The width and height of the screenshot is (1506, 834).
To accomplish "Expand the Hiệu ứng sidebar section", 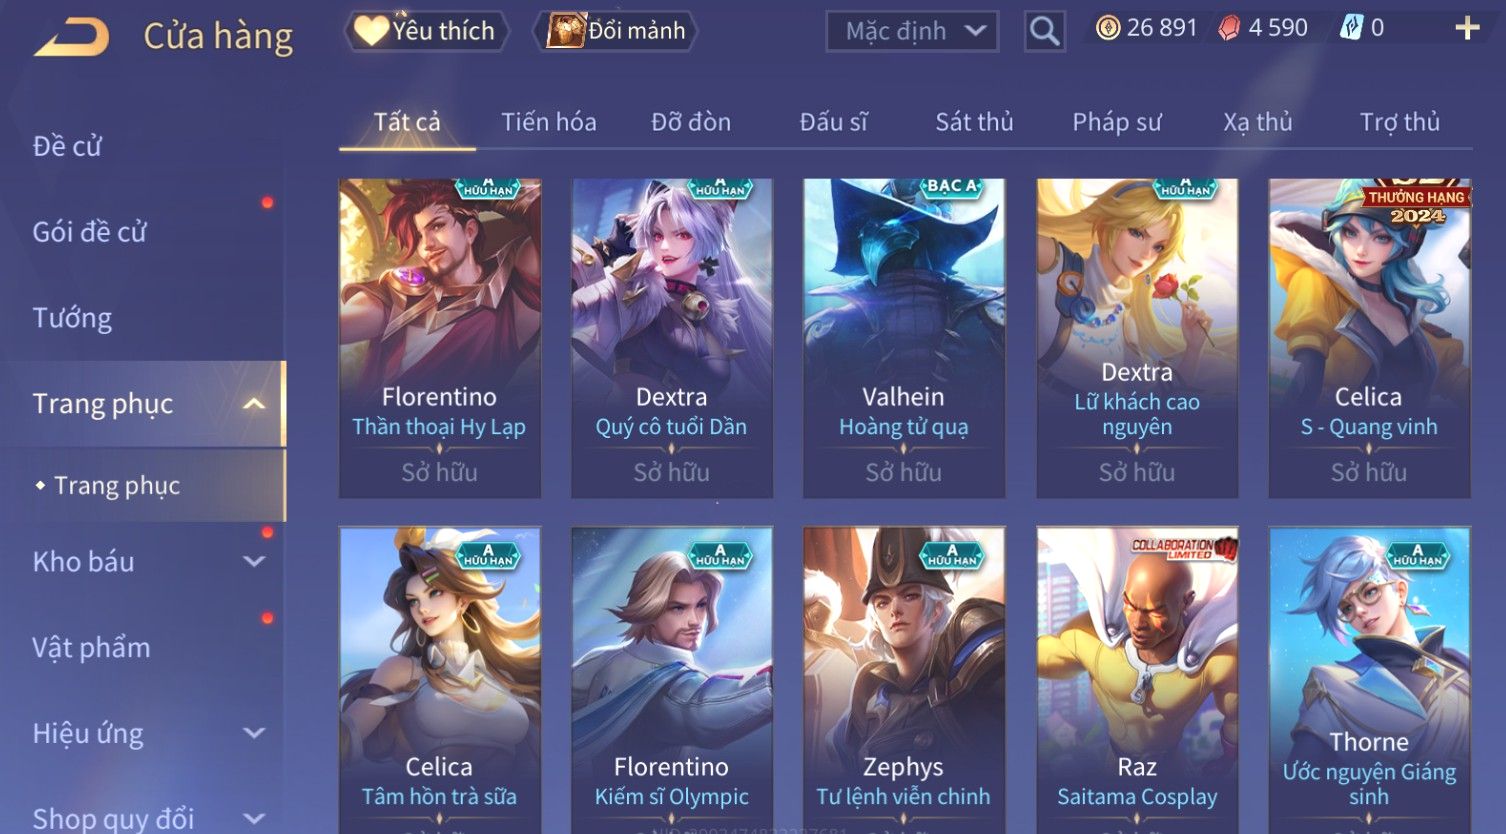I will click(x=254, y=733).
